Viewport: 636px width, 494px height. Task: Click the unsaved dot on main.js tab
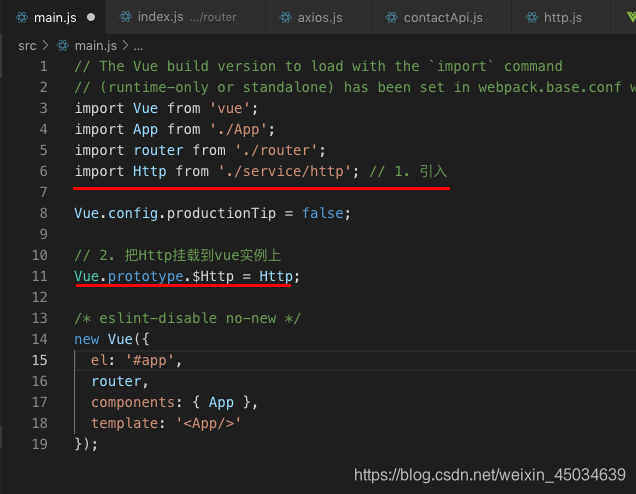click(x=91, y=17)
